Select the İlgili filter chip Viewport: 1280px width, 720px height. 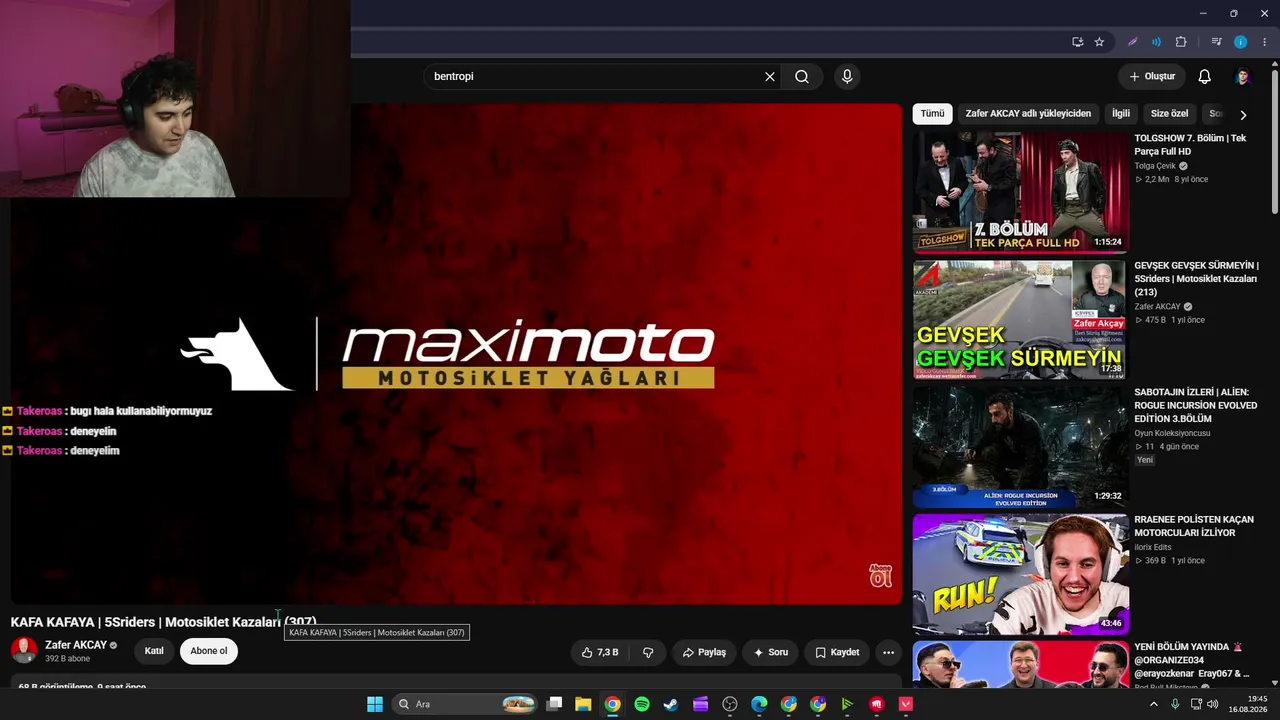point(1121,114)
